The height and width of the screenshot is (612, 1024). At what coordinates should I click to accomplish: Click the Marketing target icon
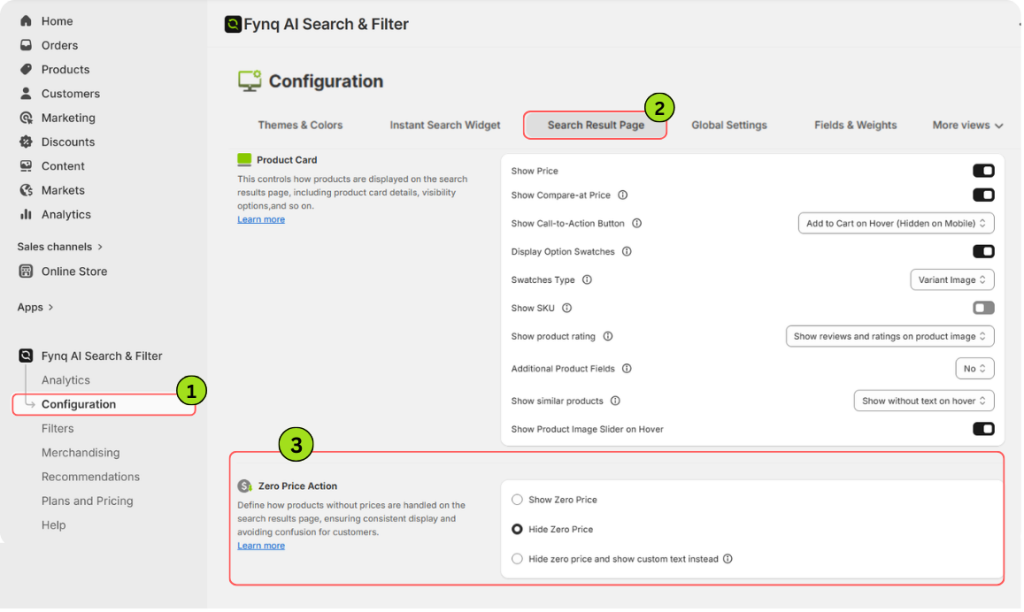pyautogui.click(x=26, y=118)
